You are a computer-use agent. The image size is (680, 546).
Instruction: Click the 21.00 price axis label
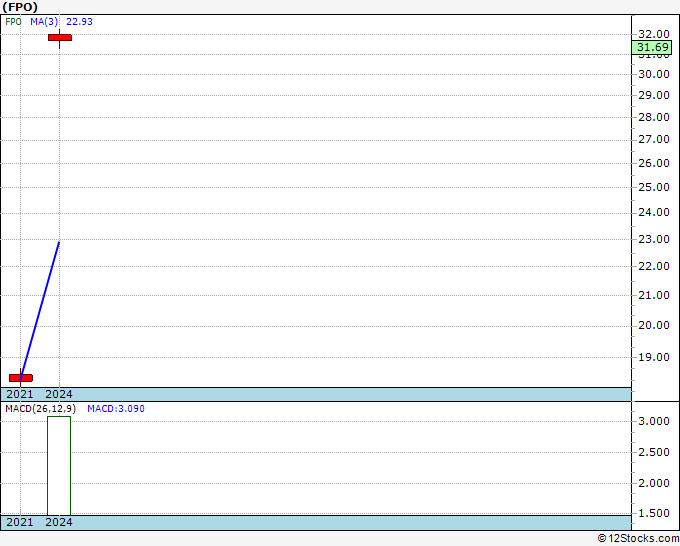654,295
